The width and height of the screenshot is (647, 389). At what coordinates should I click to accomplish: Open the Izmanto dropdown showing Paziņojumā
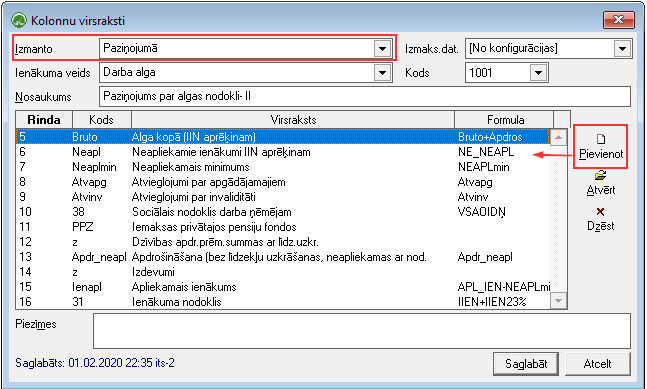click(x=383, y=49)
